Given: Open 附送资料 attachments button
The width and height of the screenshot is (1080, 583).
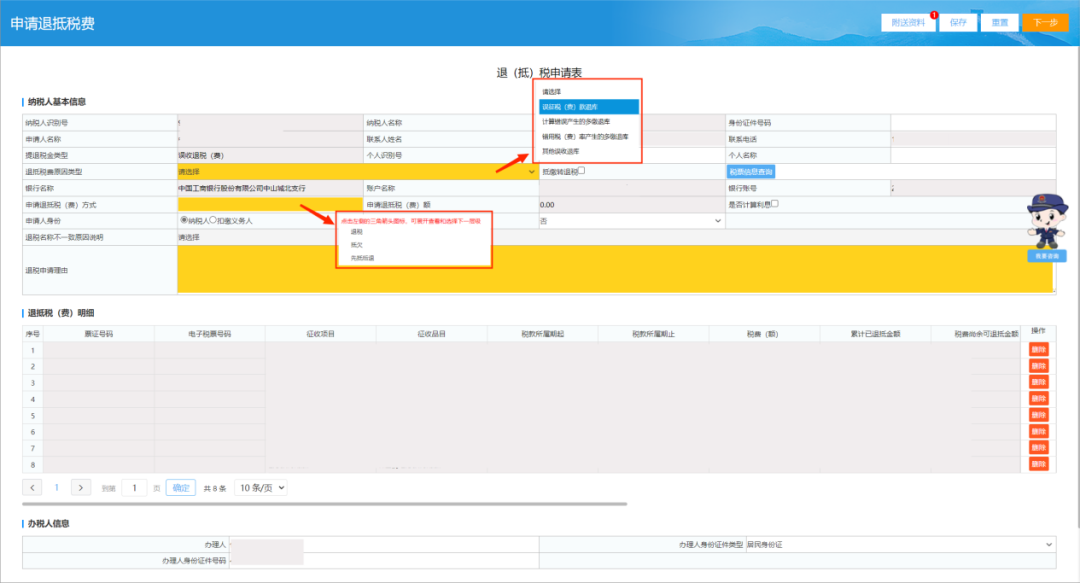Looking at the screenshot, I should coord(908,23).
